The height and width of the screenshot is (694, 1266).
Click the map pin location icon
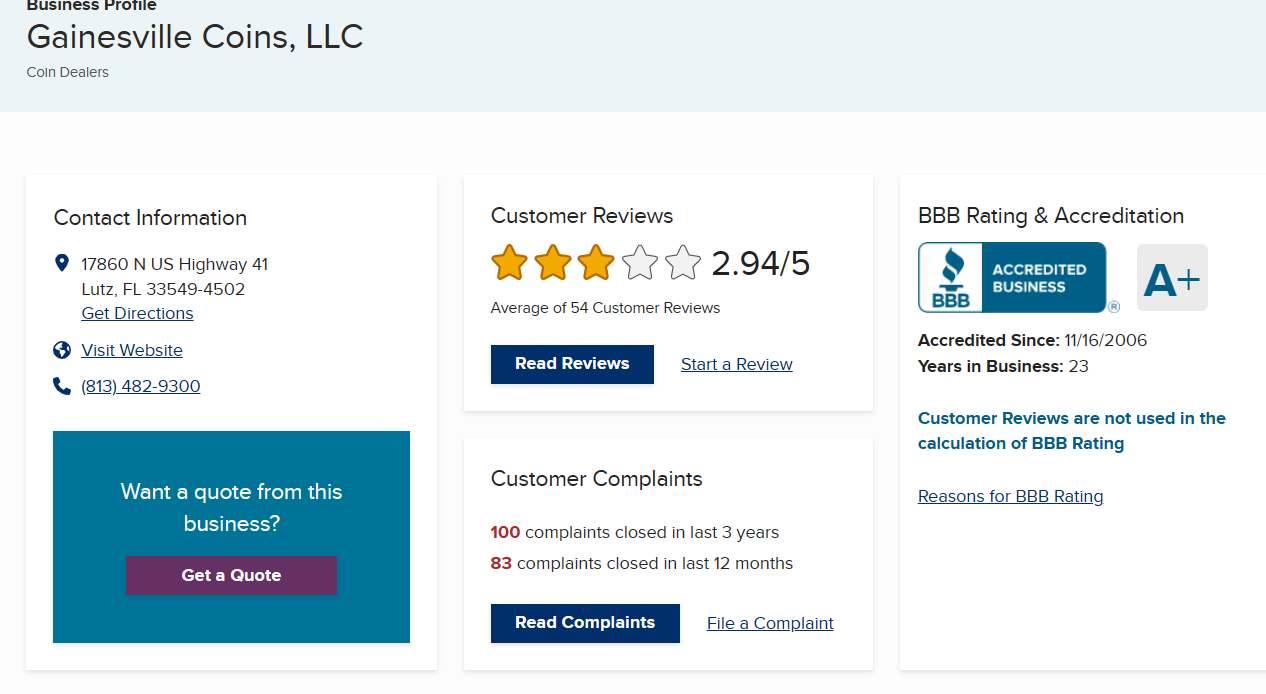pyautogui.click(x=62, y=263)
